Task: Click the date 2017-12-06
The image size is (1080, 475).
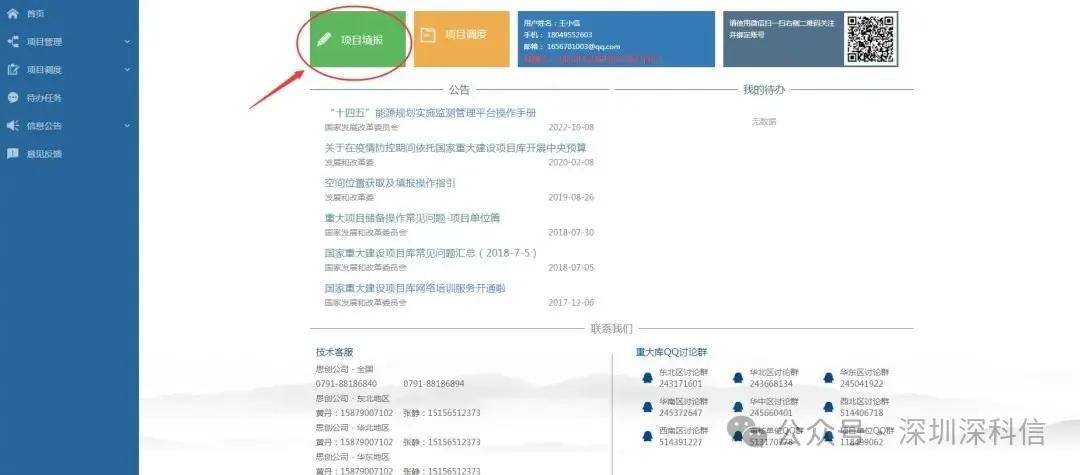Action: coord(571,303)
